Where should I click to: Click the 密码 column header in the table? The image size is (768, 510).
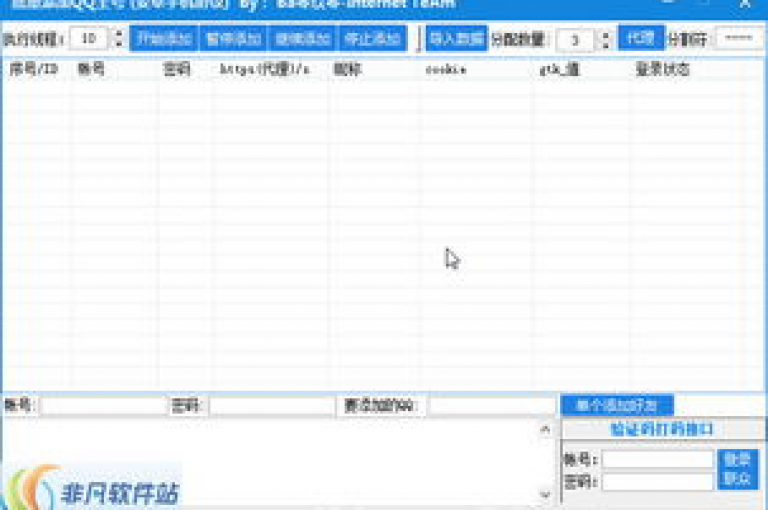click(185, 69)
